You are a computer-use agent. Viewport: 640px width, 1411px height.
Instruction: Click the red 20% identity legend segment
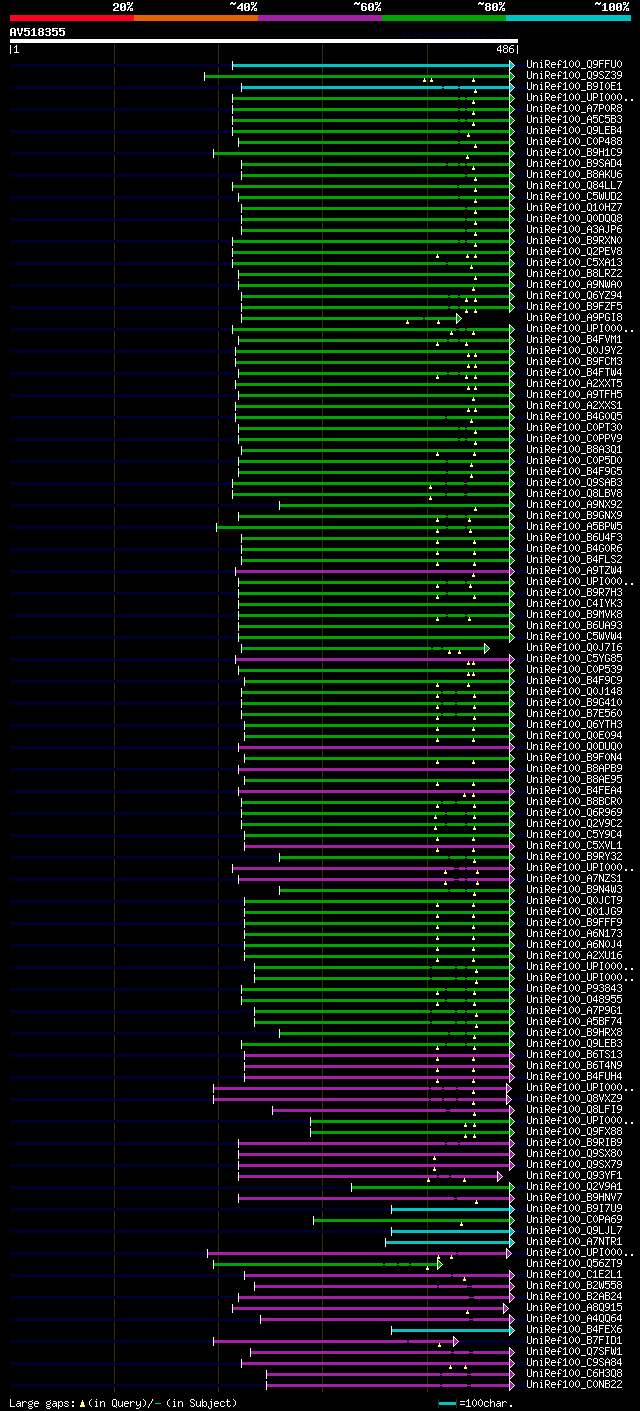tap(72, 18)
